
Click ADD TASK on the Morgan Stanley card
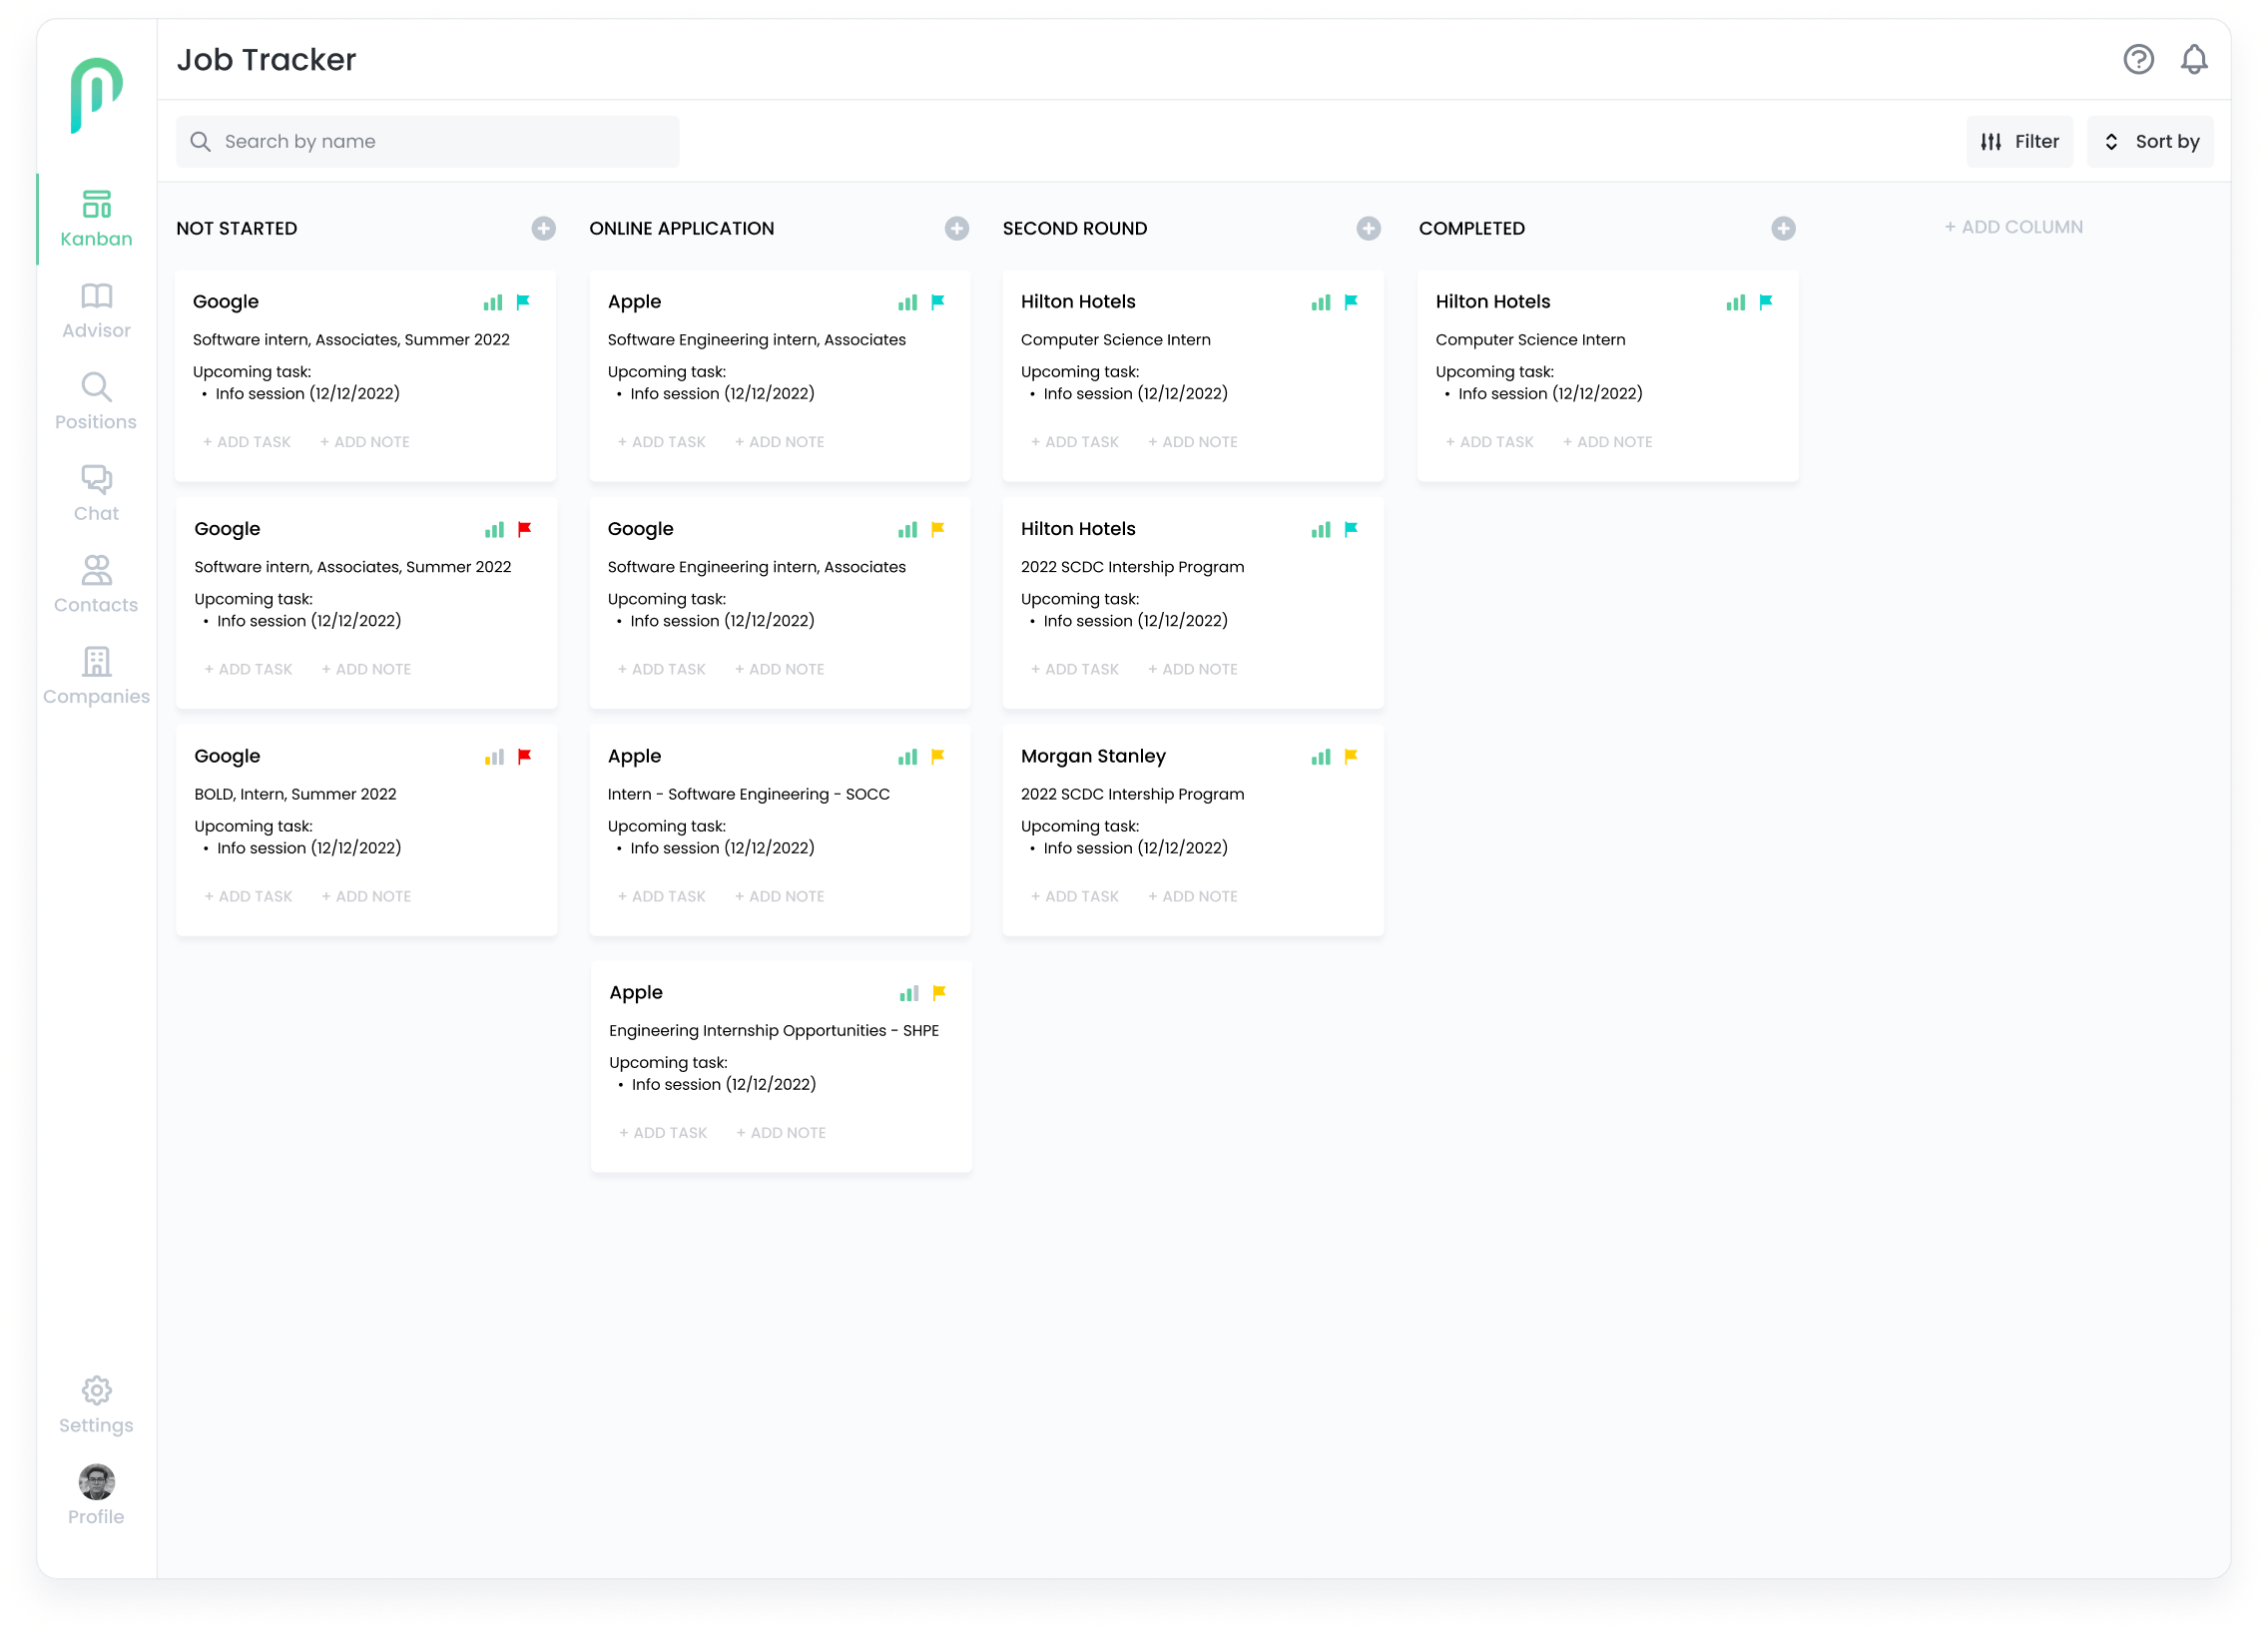(x=1074, y=896)
